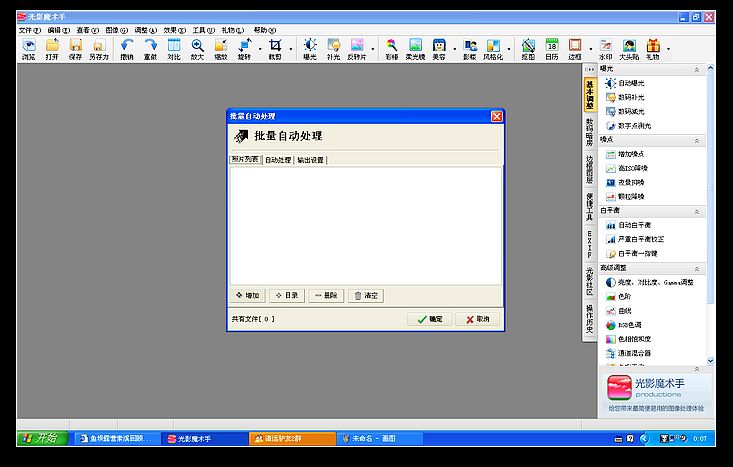This screenshot has width=733, height=467.
Task: Click the 撤销 (Undo) toolbar icon
Action: [127, 48]
